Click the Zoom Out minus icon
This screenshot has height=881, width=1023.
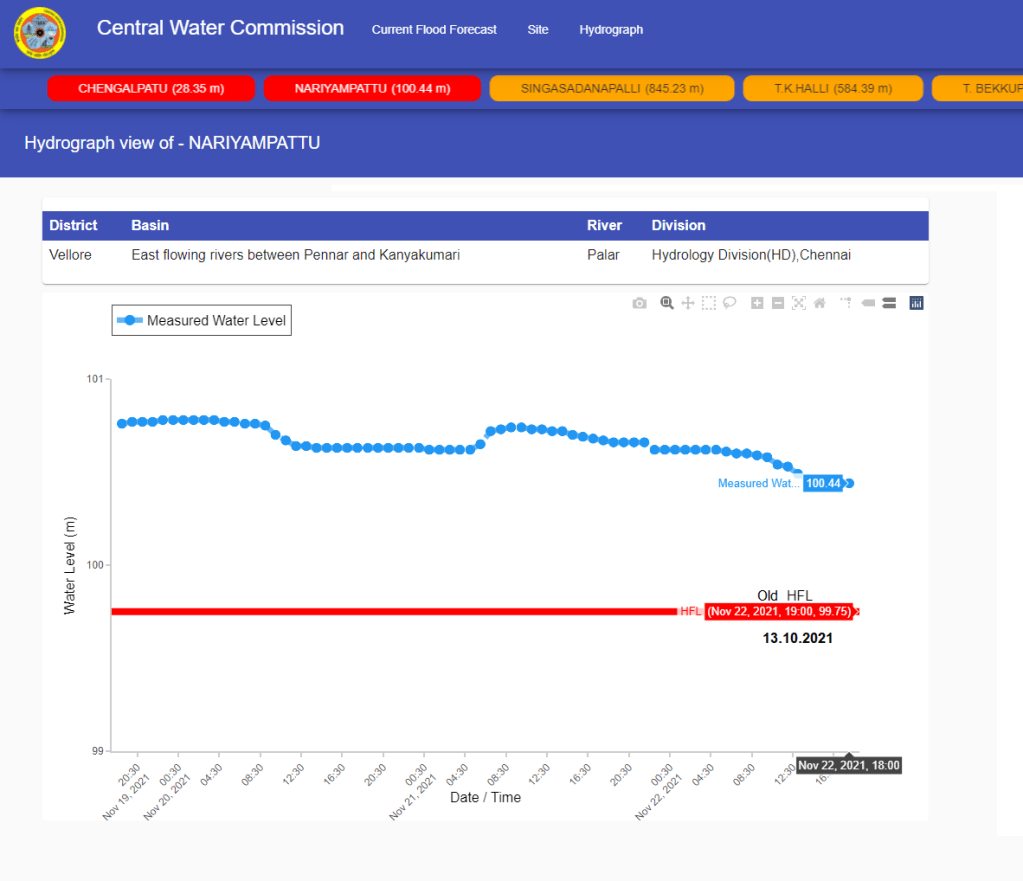(x=778, y=303)
